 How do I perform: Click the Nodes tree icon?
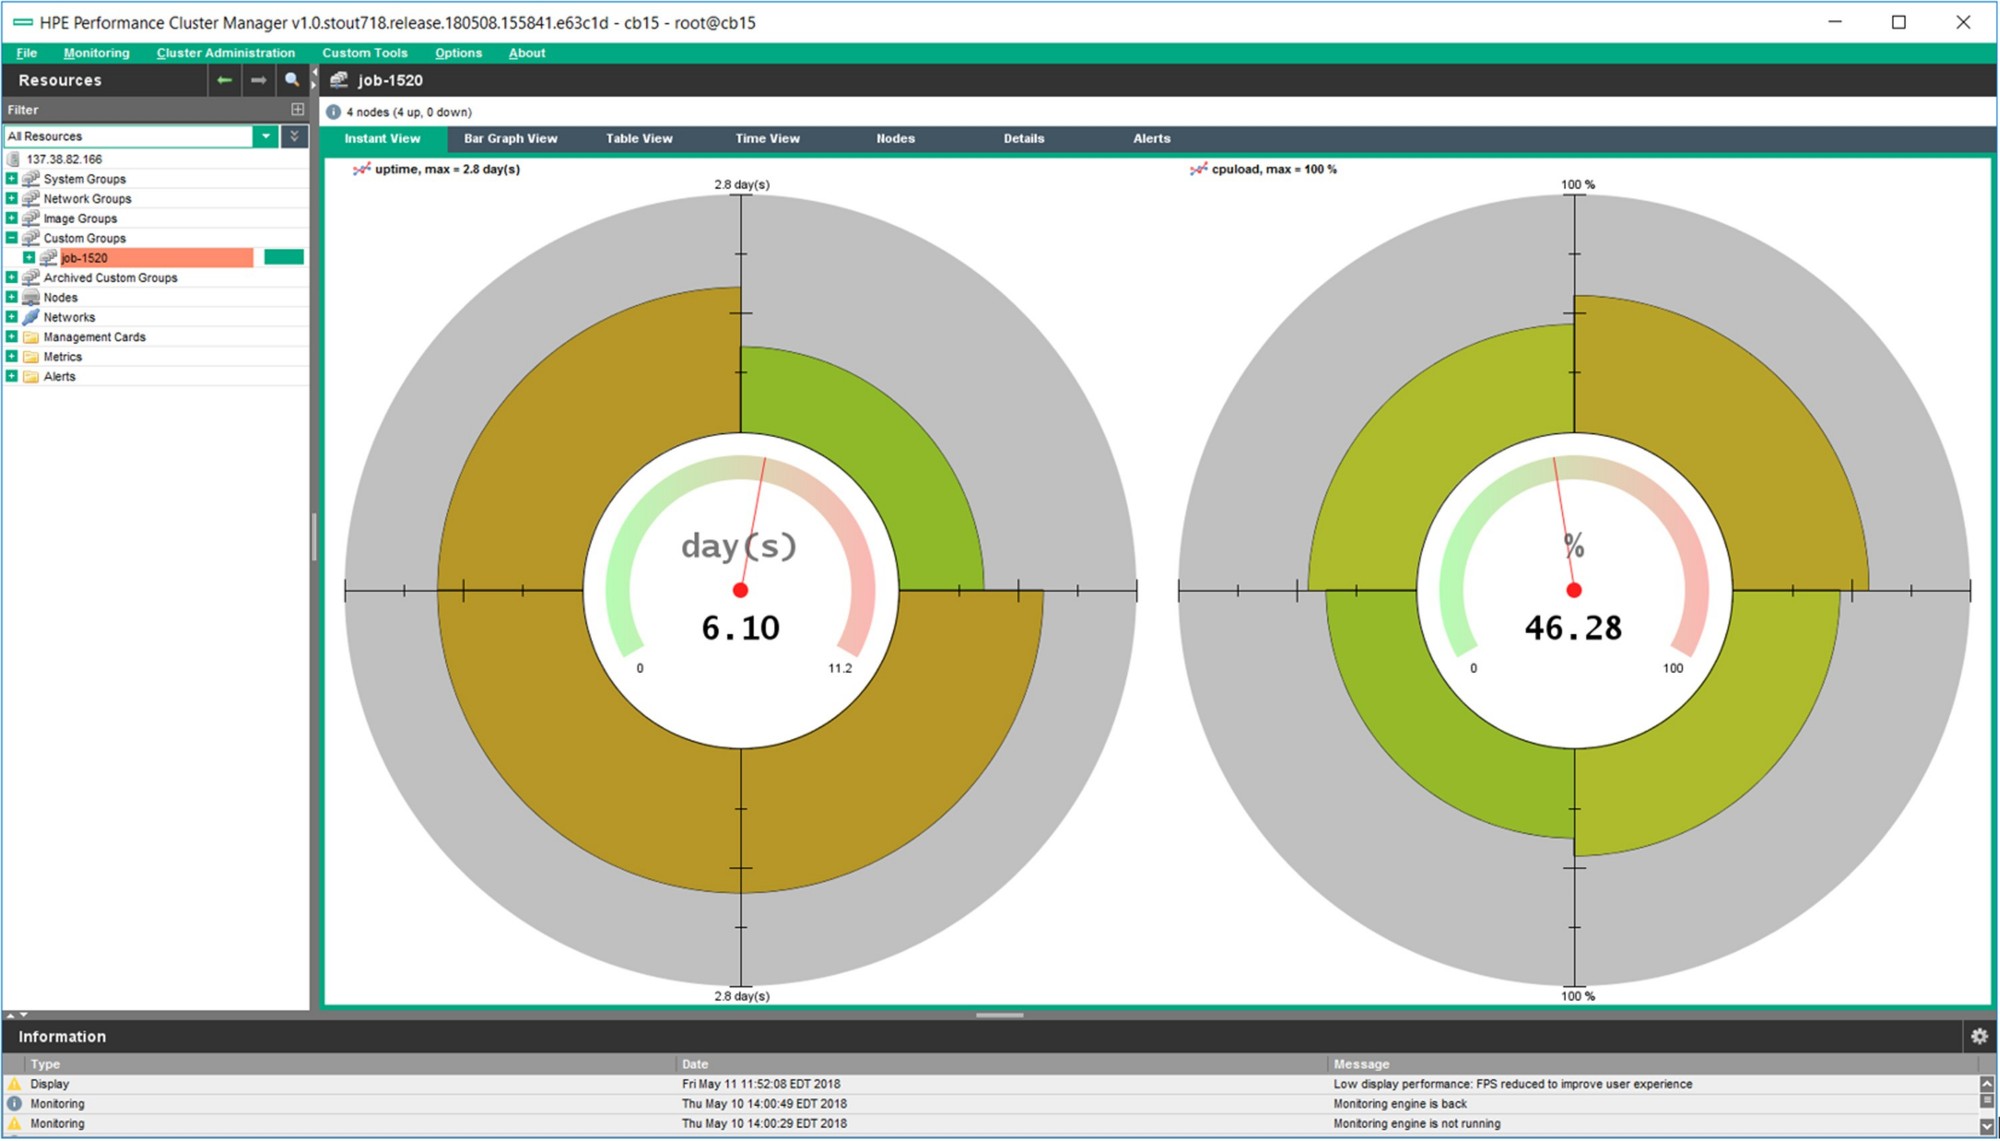click(31, 297)
